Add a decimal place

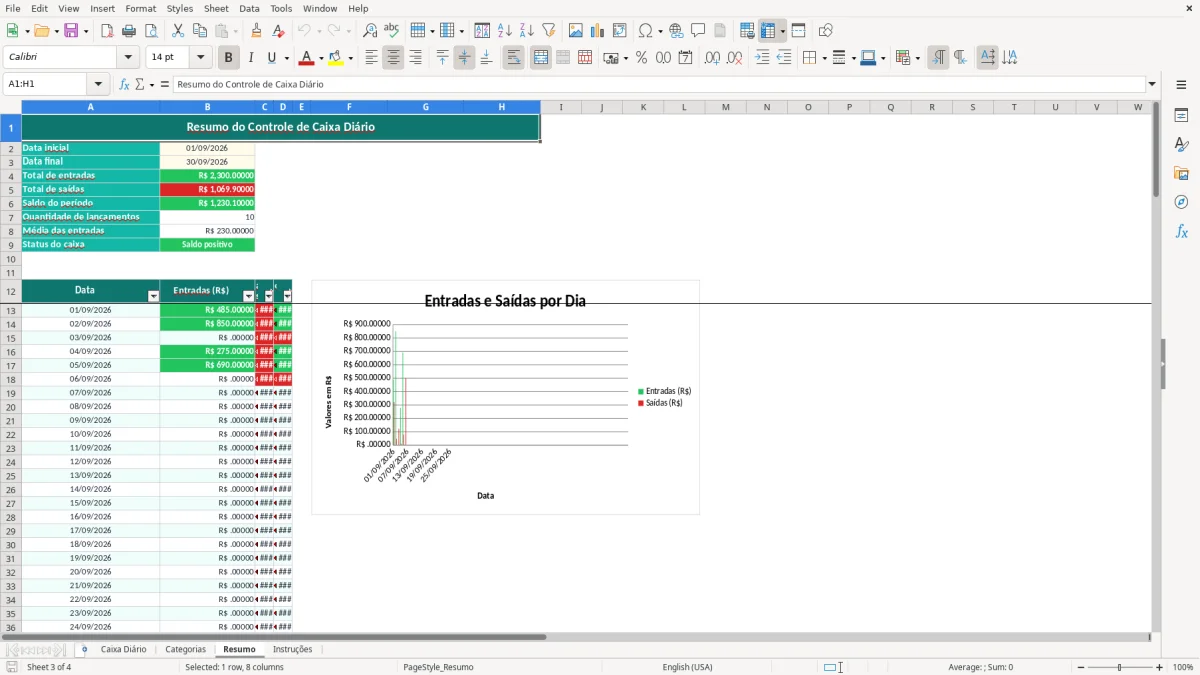tap(712, 58)
